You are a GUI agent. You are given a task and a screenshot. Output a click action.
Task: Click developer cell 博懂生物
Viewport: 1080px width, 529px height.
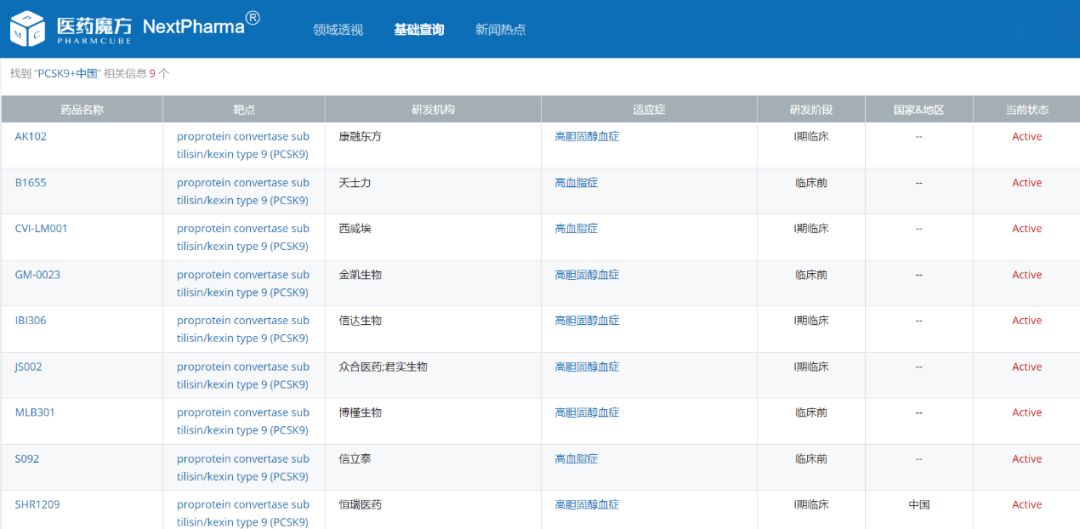[360, 412]
